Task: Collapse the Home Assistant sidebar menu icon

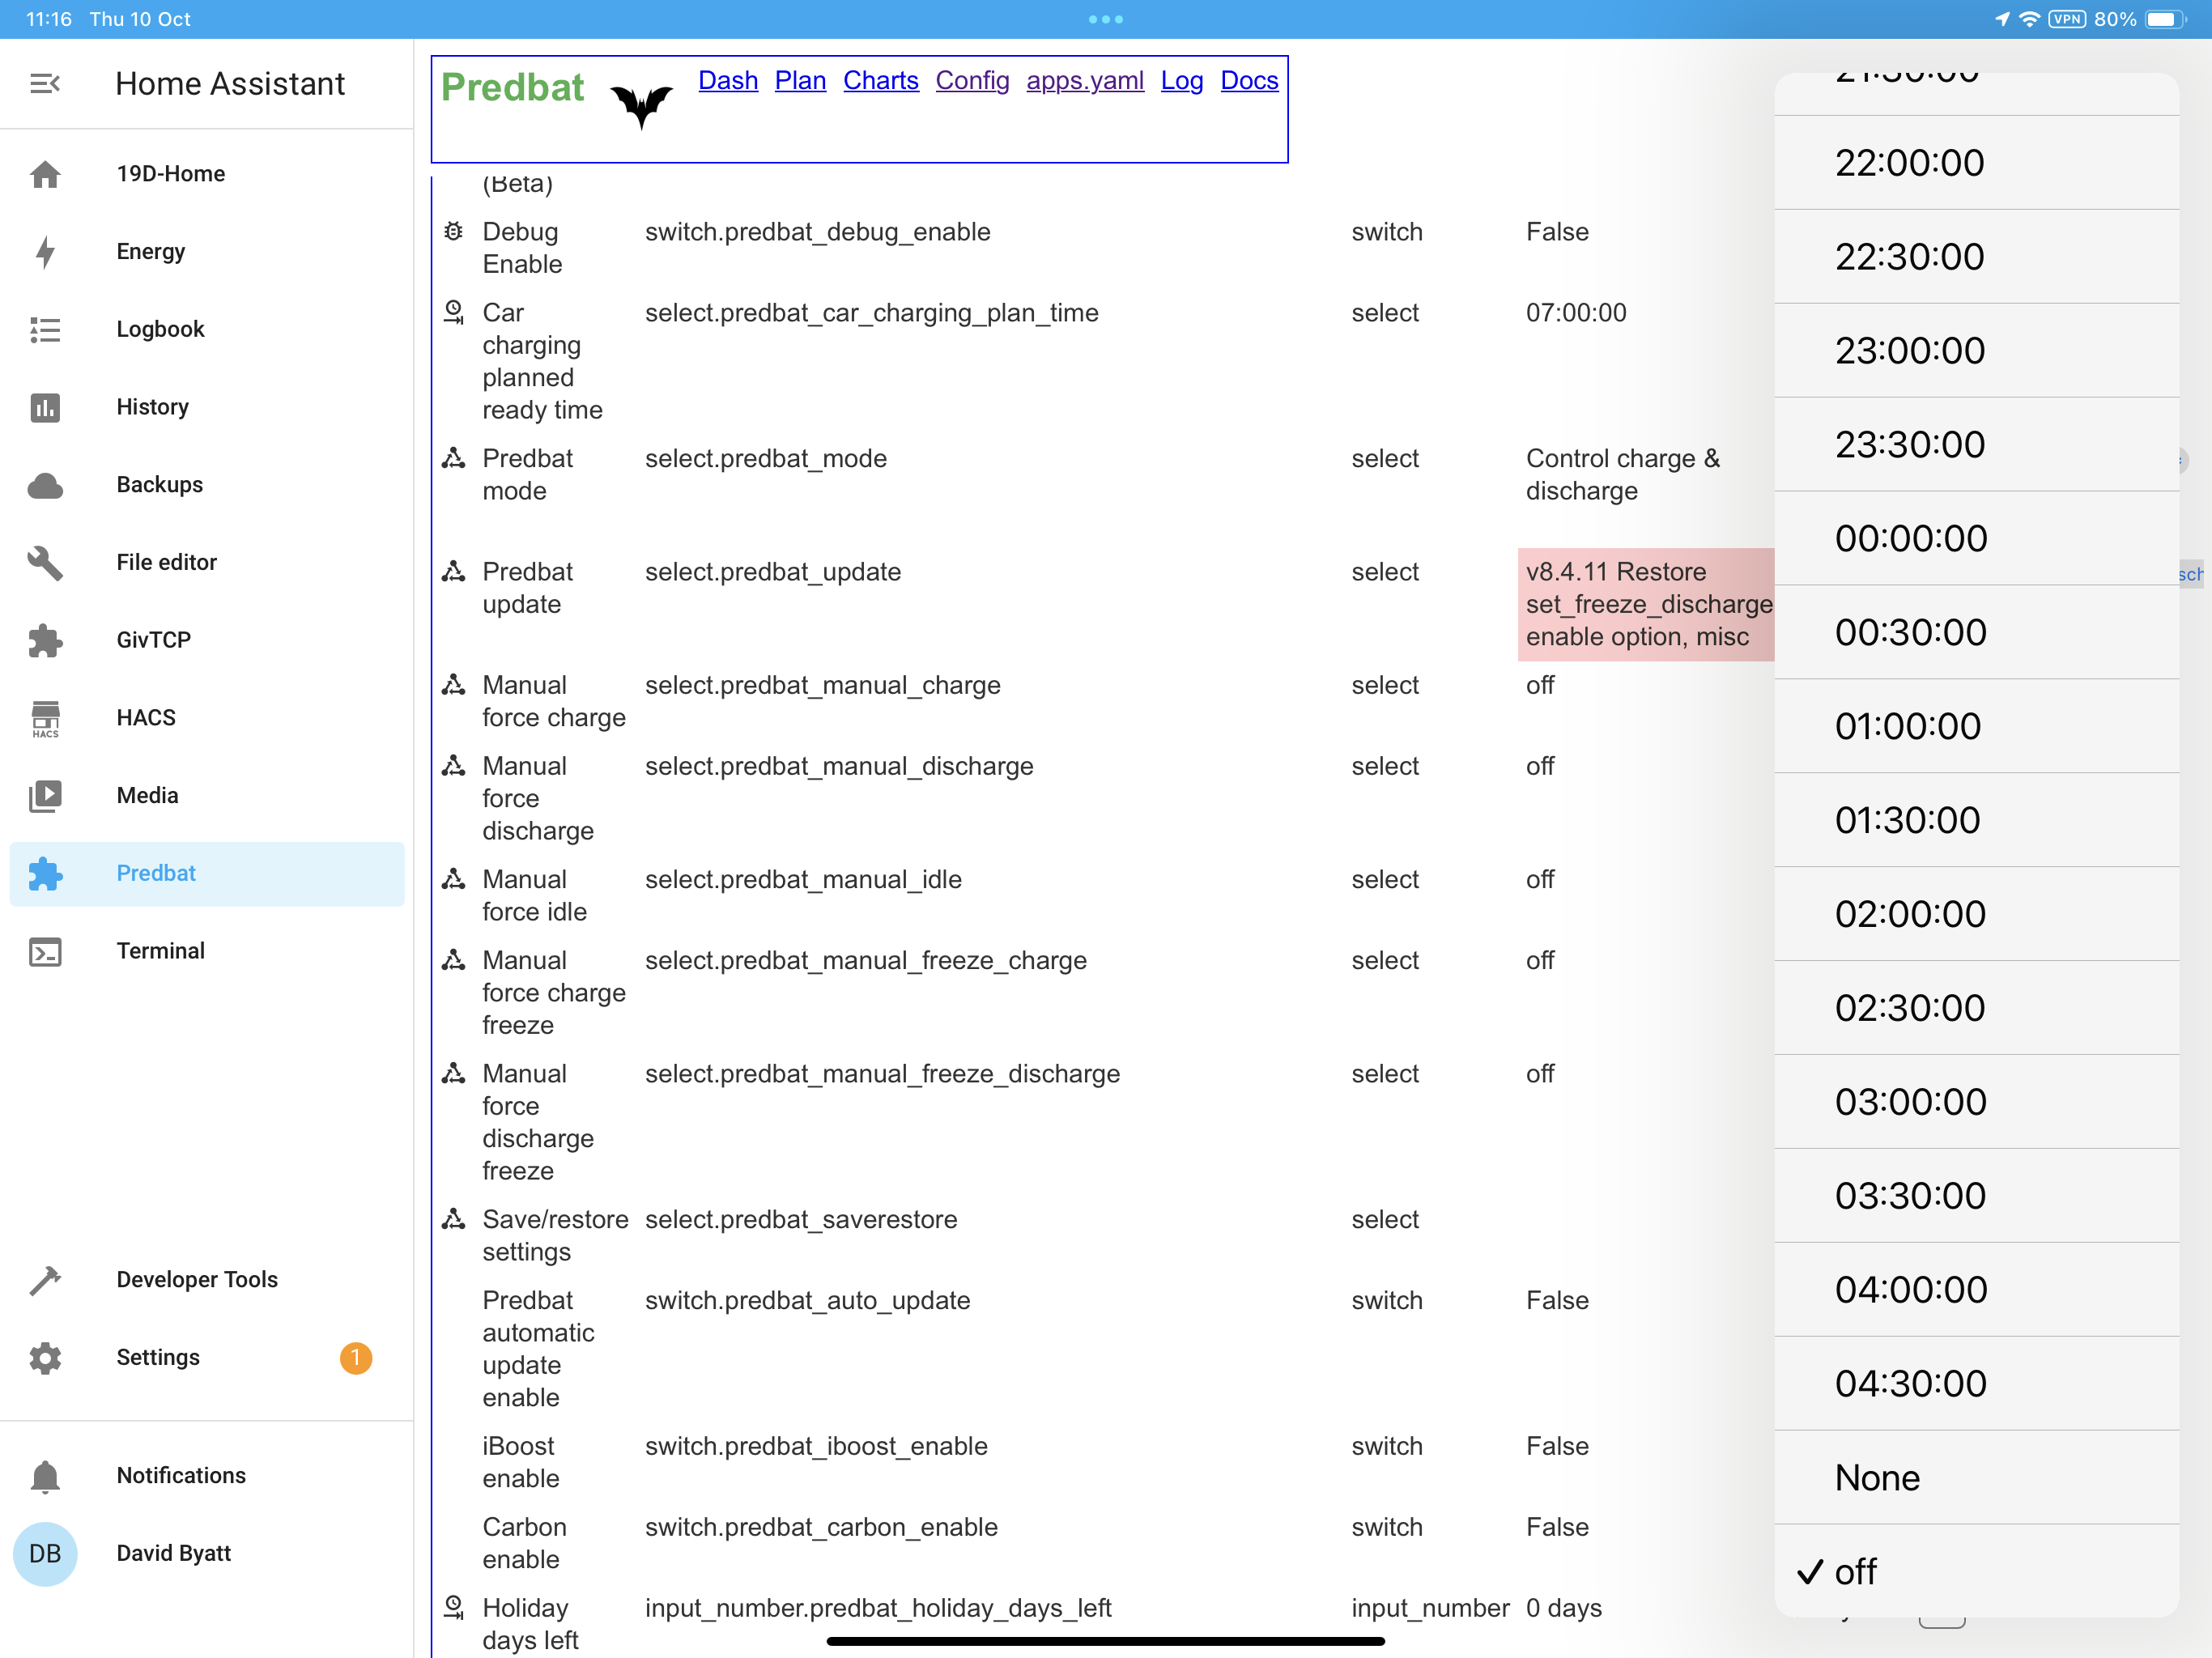Action: click(45, 84)
